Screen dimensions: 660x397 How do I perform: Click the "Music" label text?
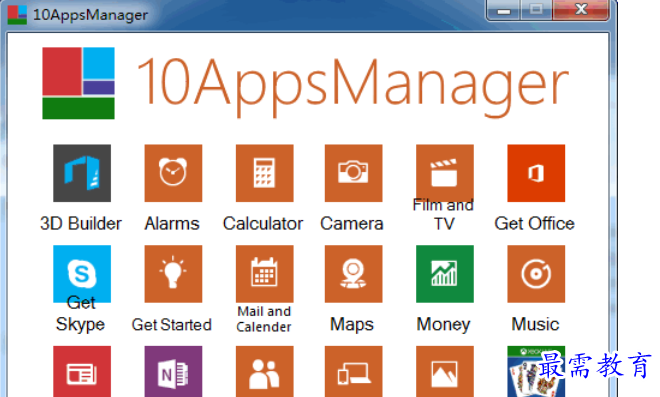pos(535,325)
